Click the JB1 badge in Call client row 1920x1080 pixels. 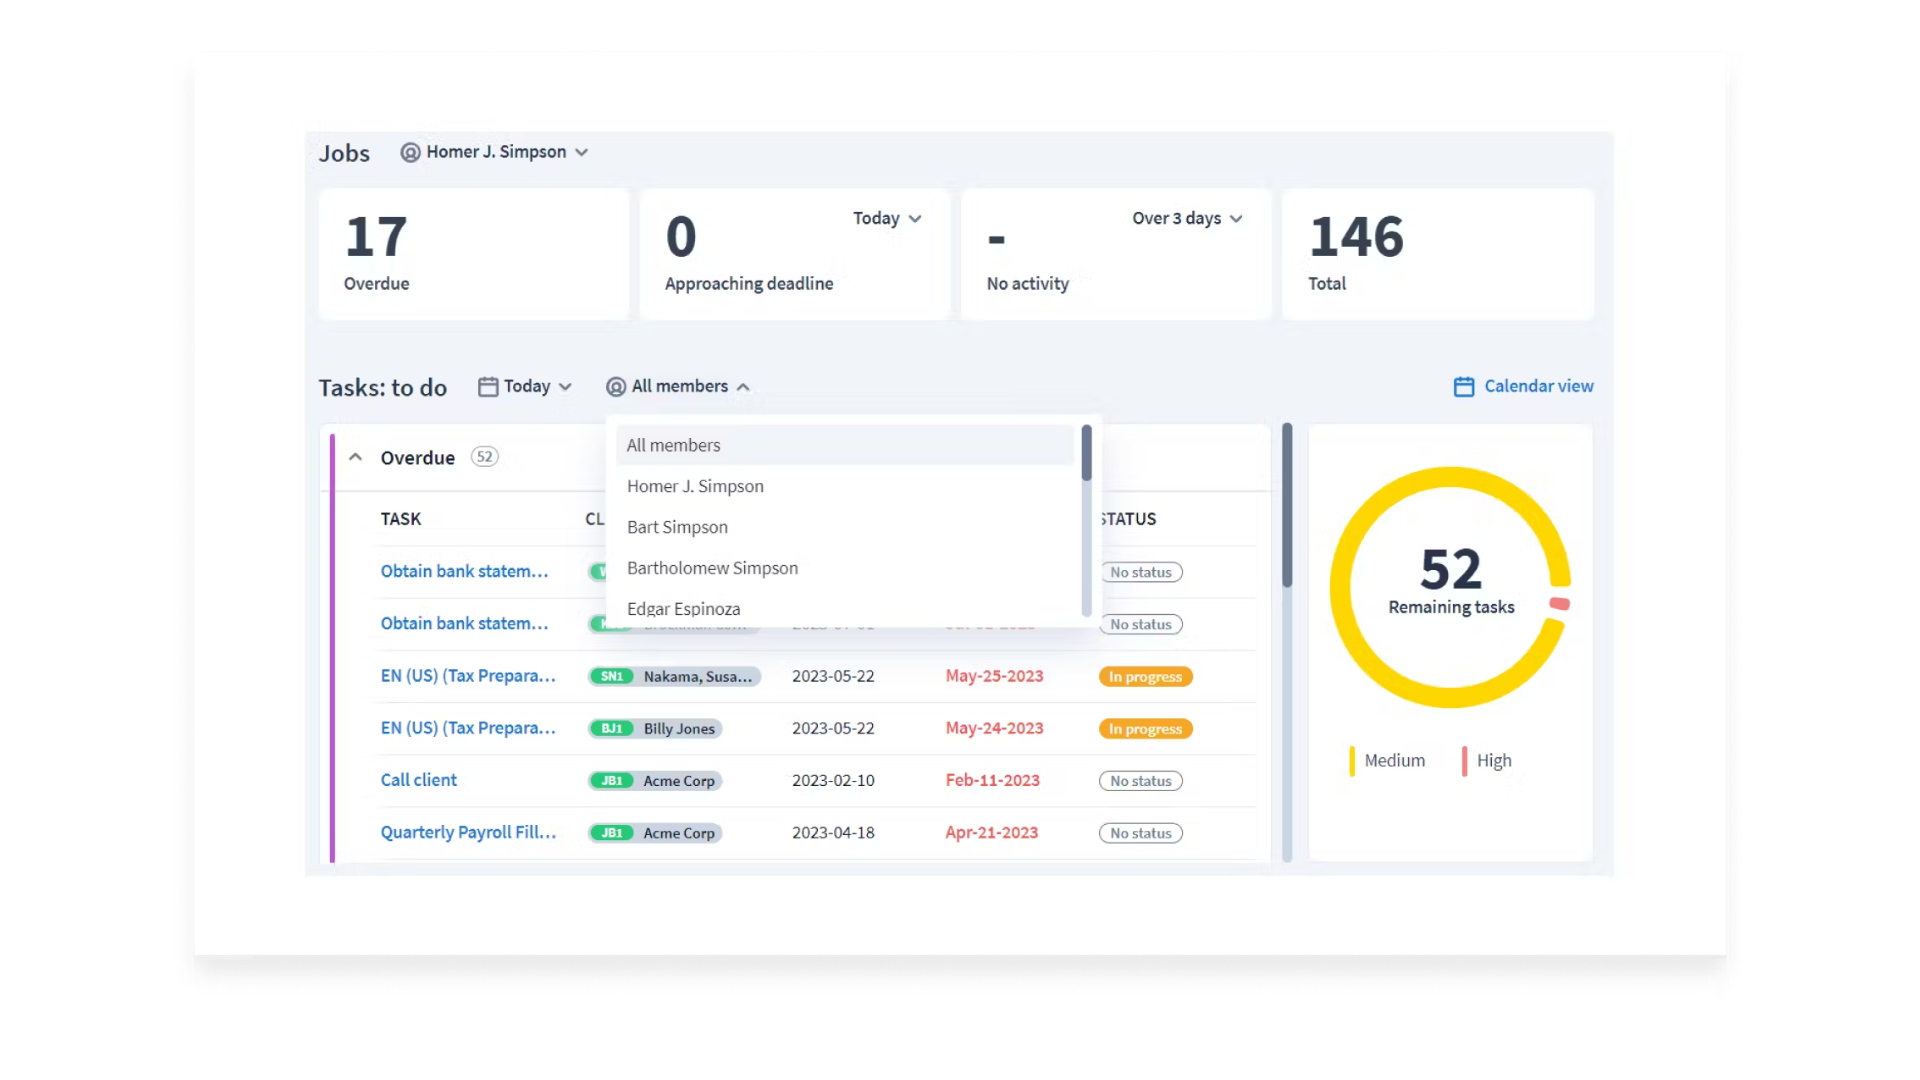tap(612, 781)
